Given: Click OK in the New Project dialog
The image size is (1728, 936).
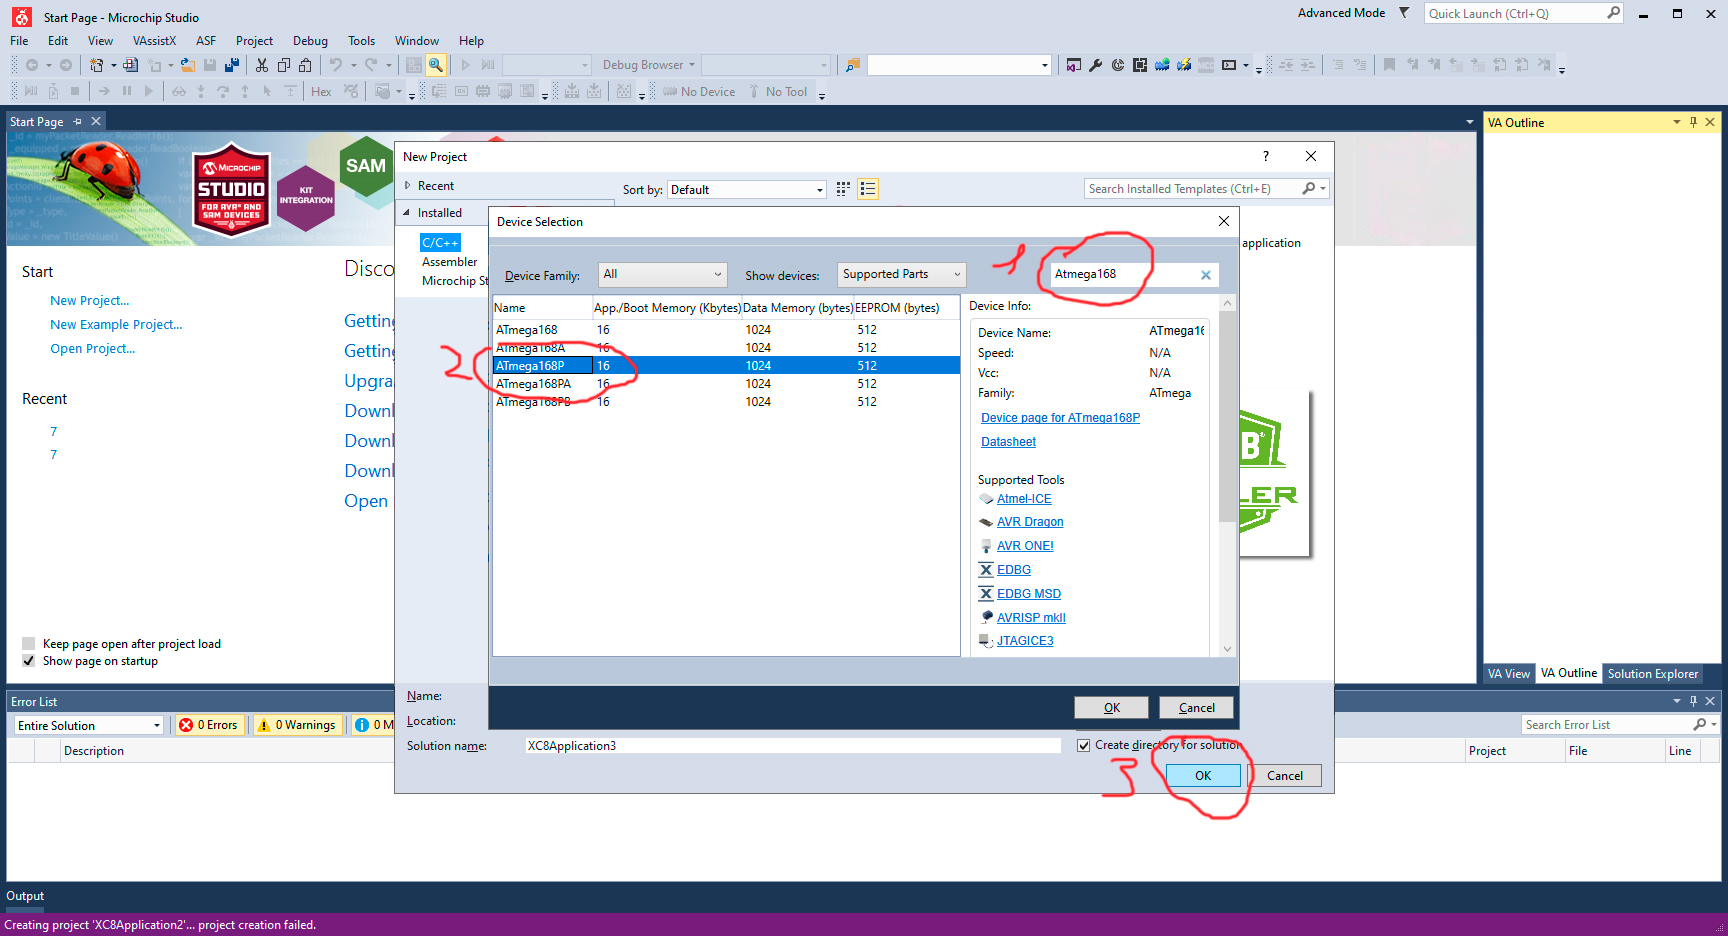Looking at the screenshot, I should tap(1203, 775).
